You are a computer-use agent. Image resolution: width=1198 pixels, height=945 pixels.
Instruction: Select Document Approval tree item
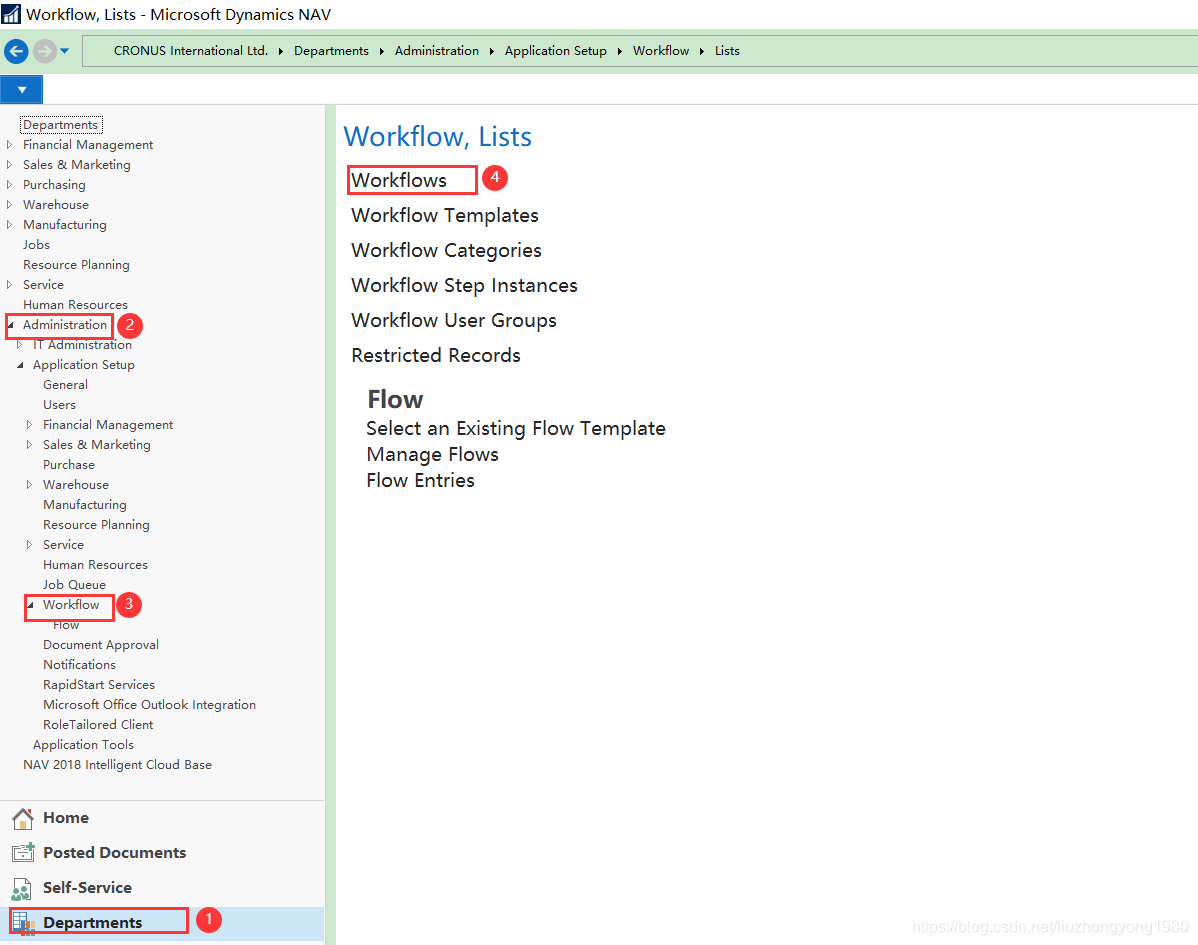(x=101, y=644)
